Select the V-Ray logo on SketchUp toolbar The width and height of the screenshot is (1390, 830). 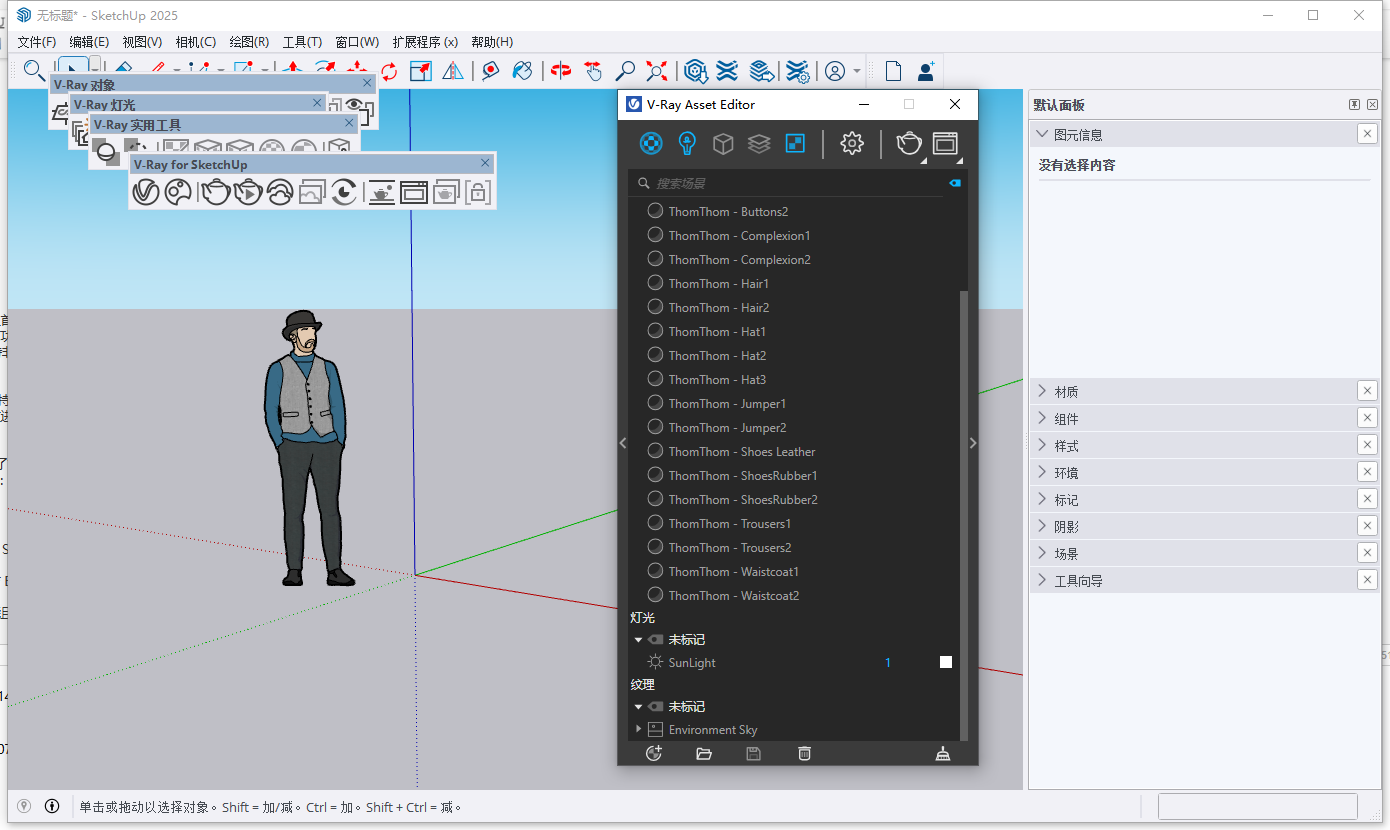click(x=146, y=192)
